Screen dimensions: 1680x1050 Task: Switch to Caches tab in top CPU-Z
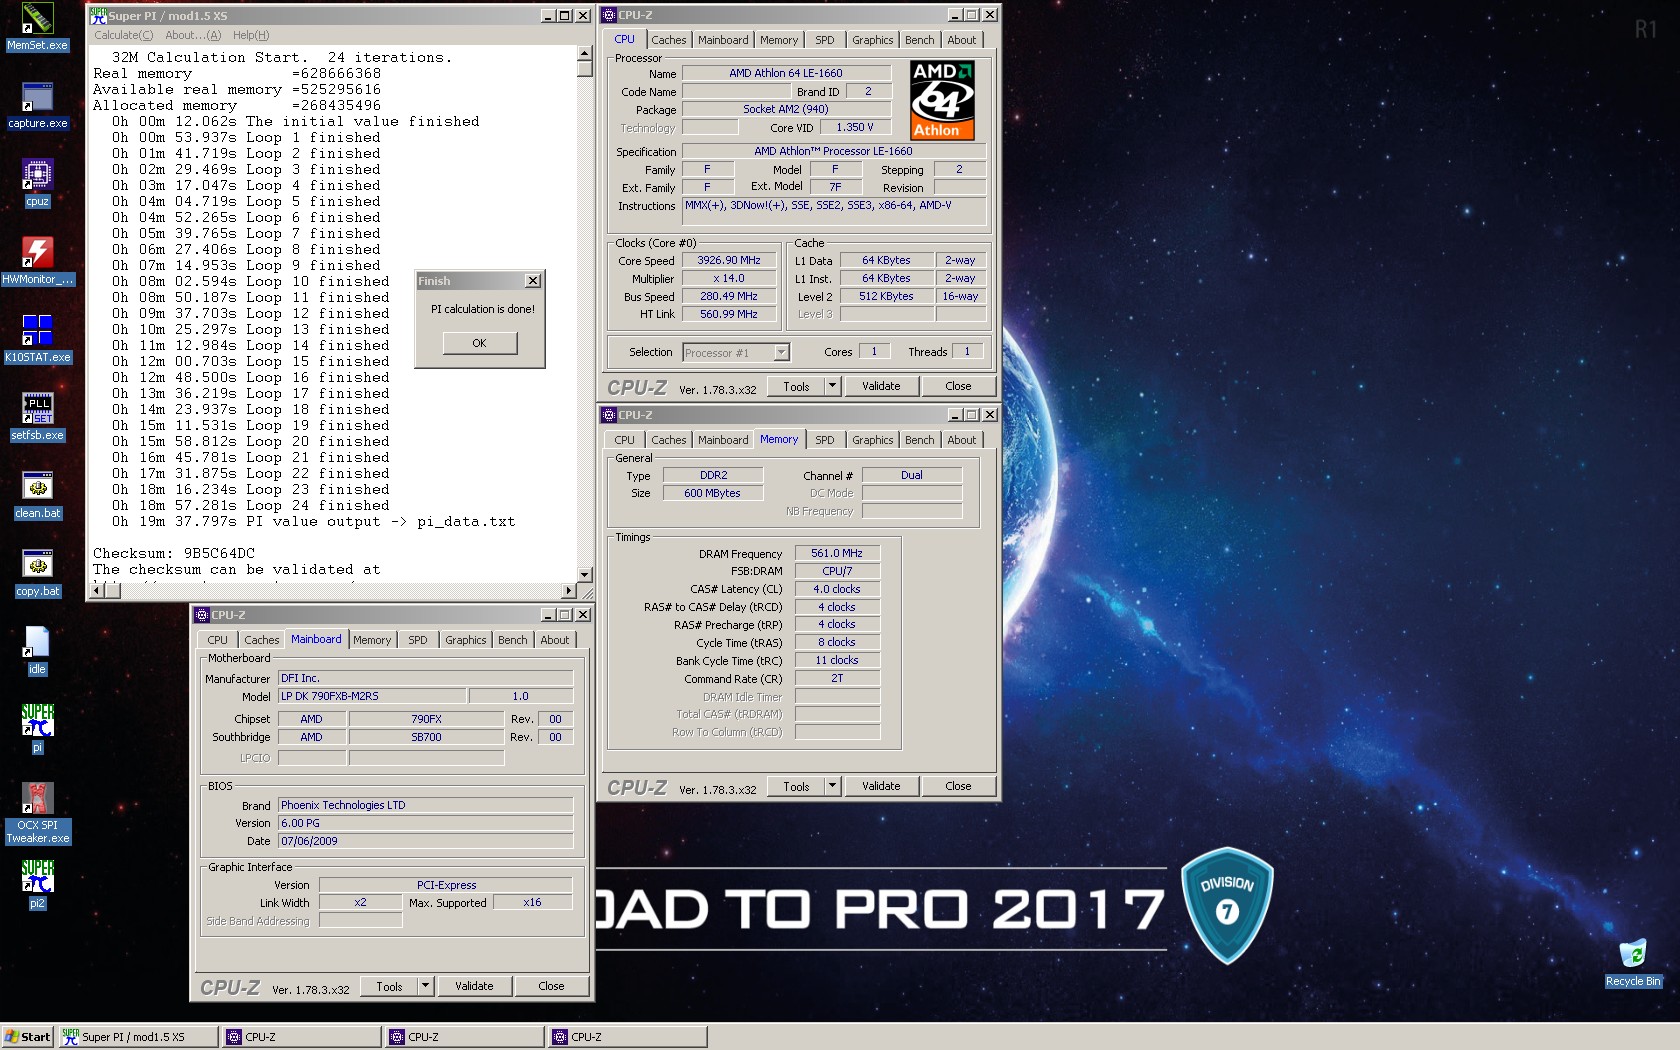click(669, 40)
